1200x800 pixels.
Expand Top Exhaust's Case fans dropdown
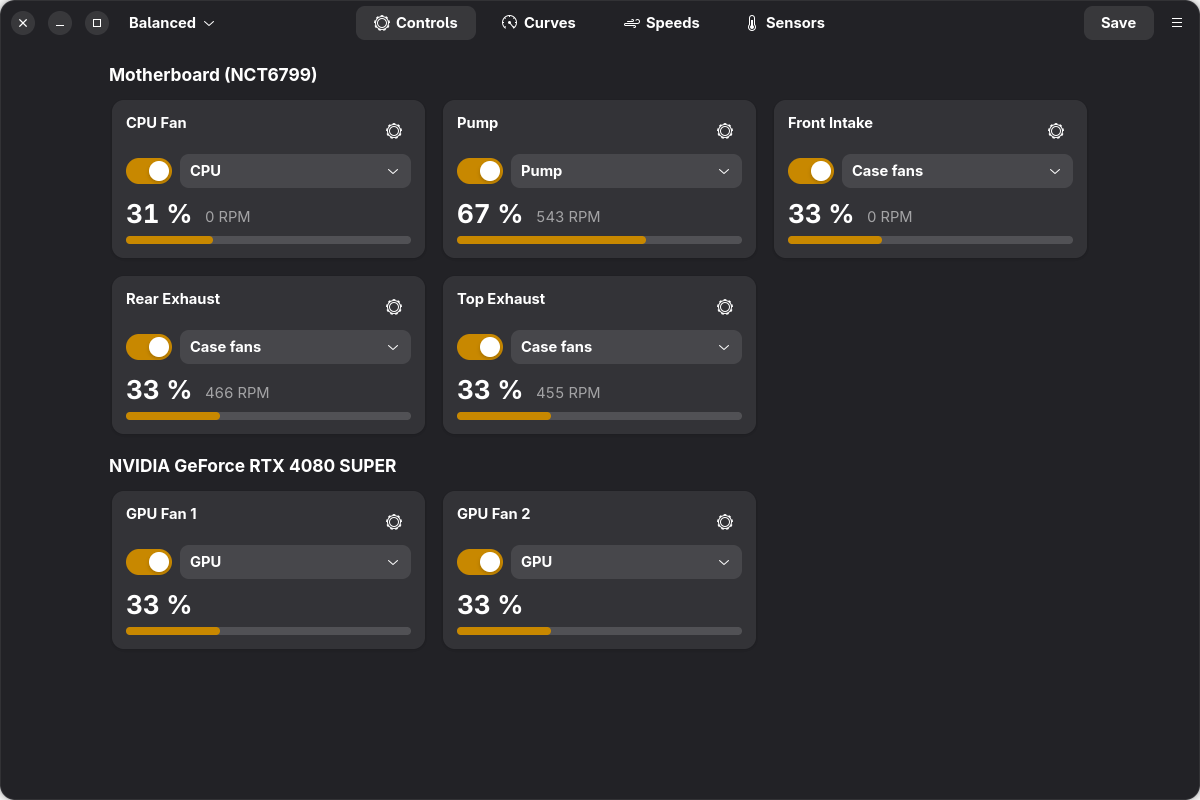coord(626,347)
